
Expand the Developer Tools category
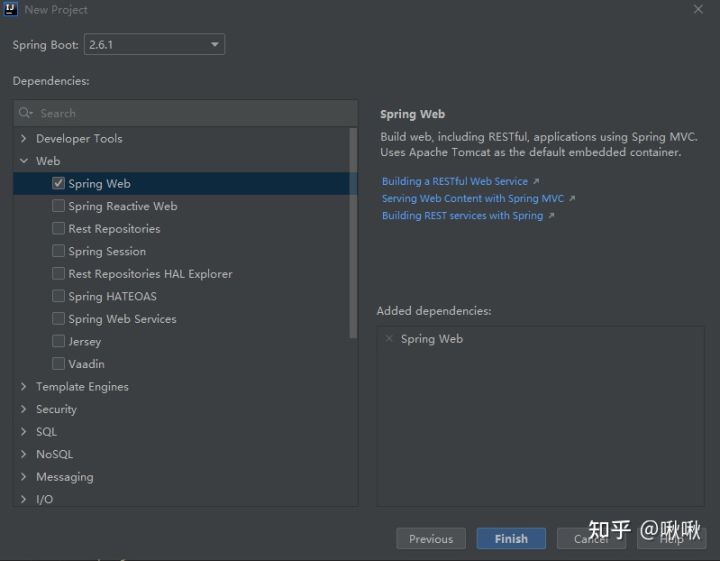23,138
